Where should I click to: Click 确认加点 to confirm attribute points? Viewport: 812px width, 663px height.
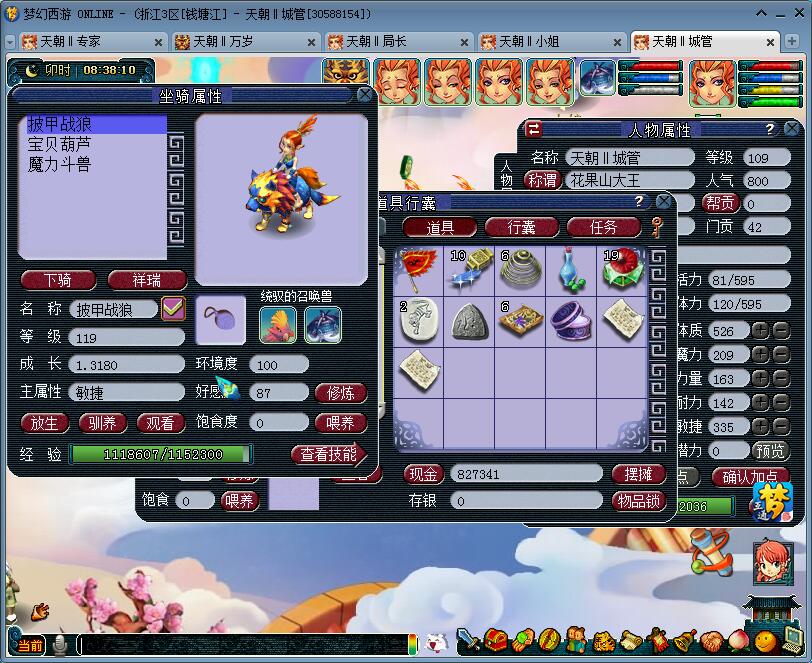click(750, 477)
